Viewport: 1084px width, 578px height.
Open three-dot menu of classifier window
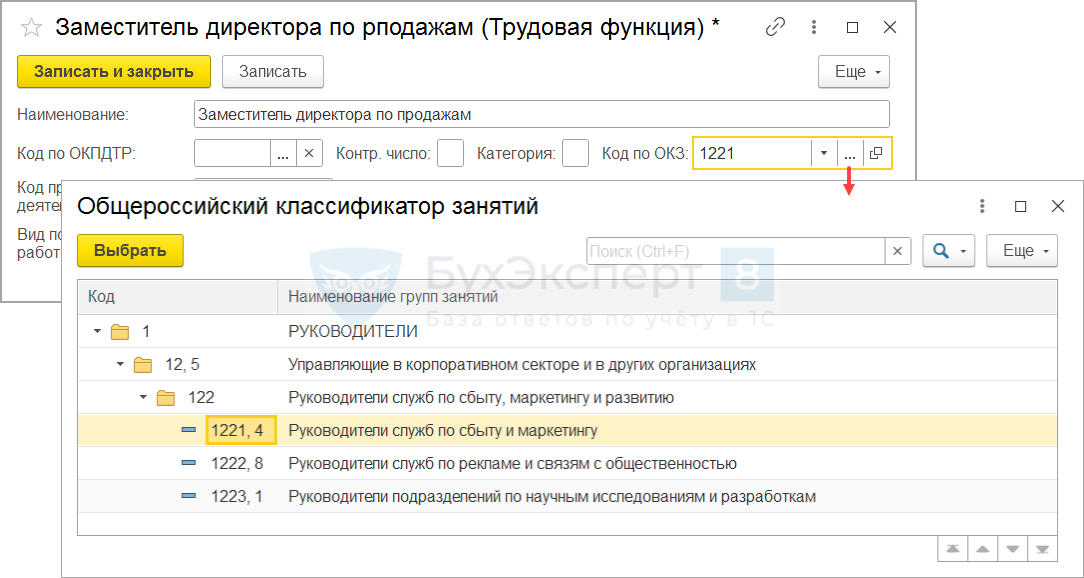tap(982, 206)
